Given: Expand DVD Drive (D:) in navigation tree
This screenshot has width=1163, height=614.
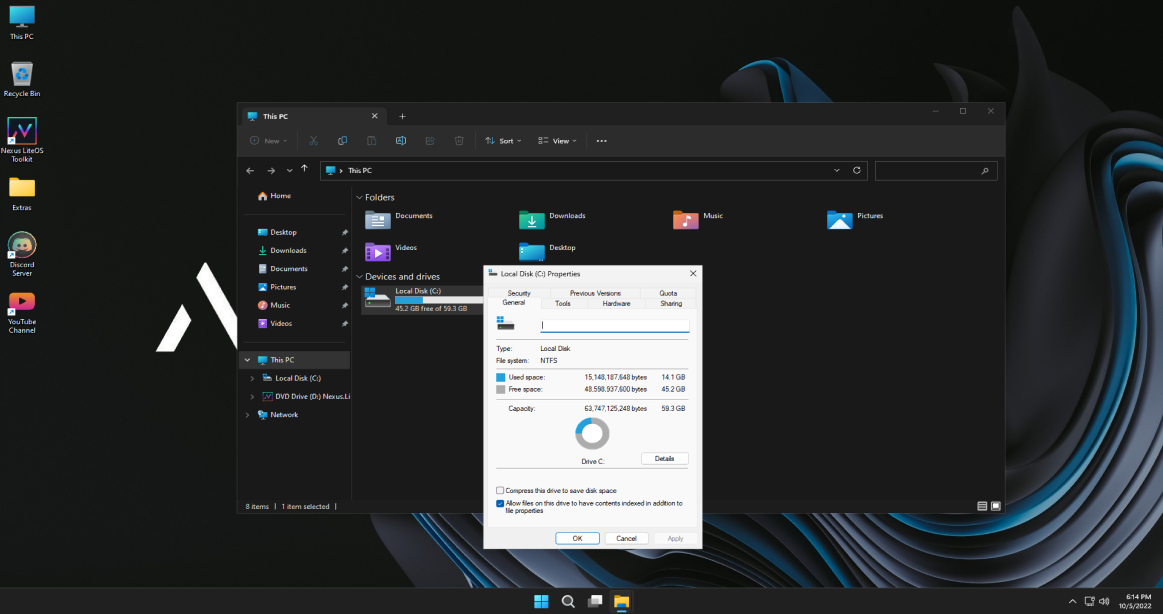Looking at the screenshot, I should (252, 397).
